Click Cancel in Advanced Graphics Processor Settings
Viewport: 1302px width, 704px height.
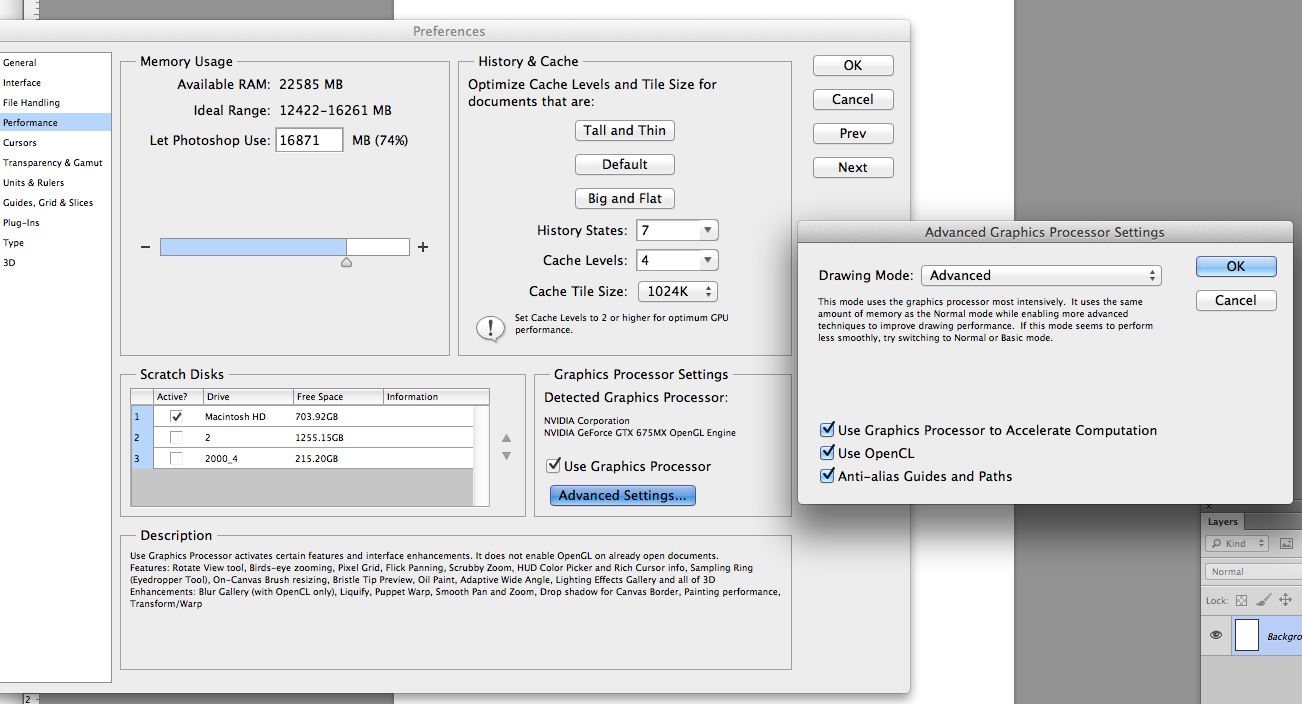[1236, 300]
